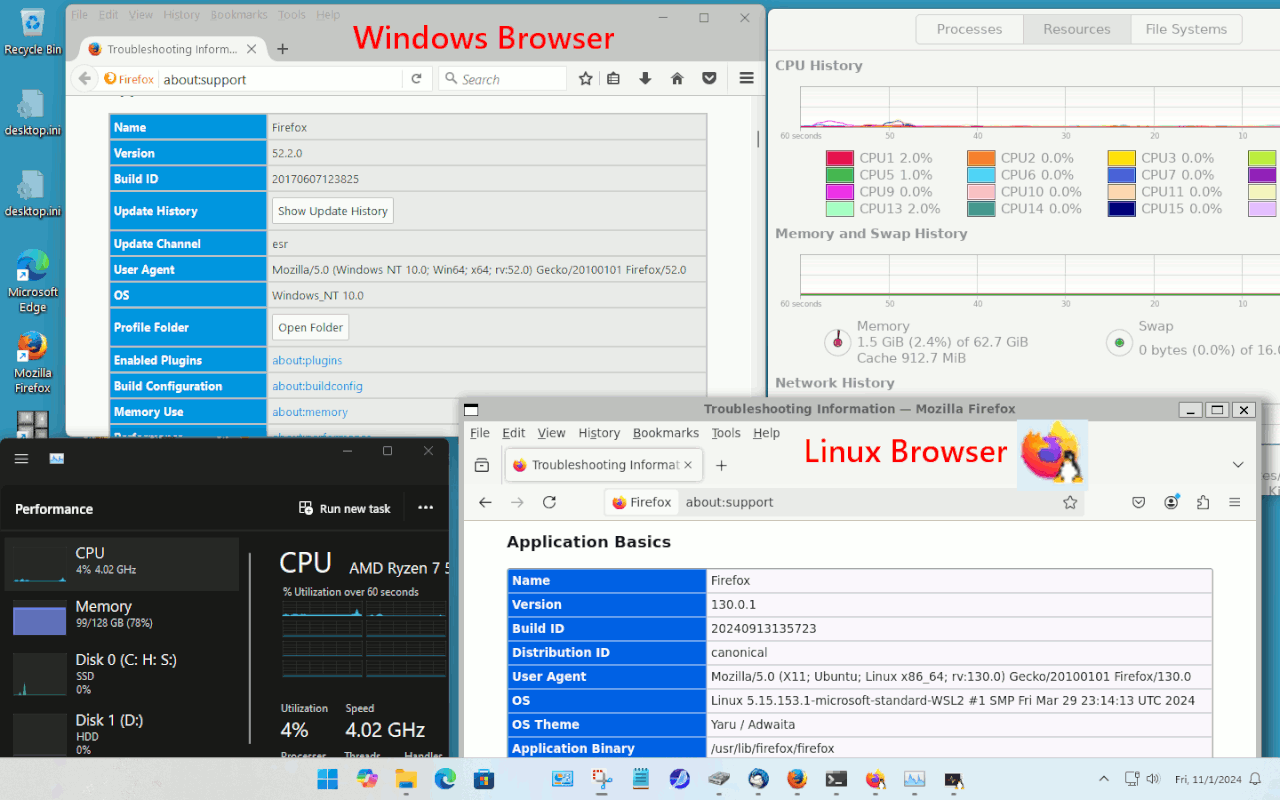The image size is (1280, 800).
Task: Open account icon in Linux Firefox toolbar
Action: (x=1171, y=502)
